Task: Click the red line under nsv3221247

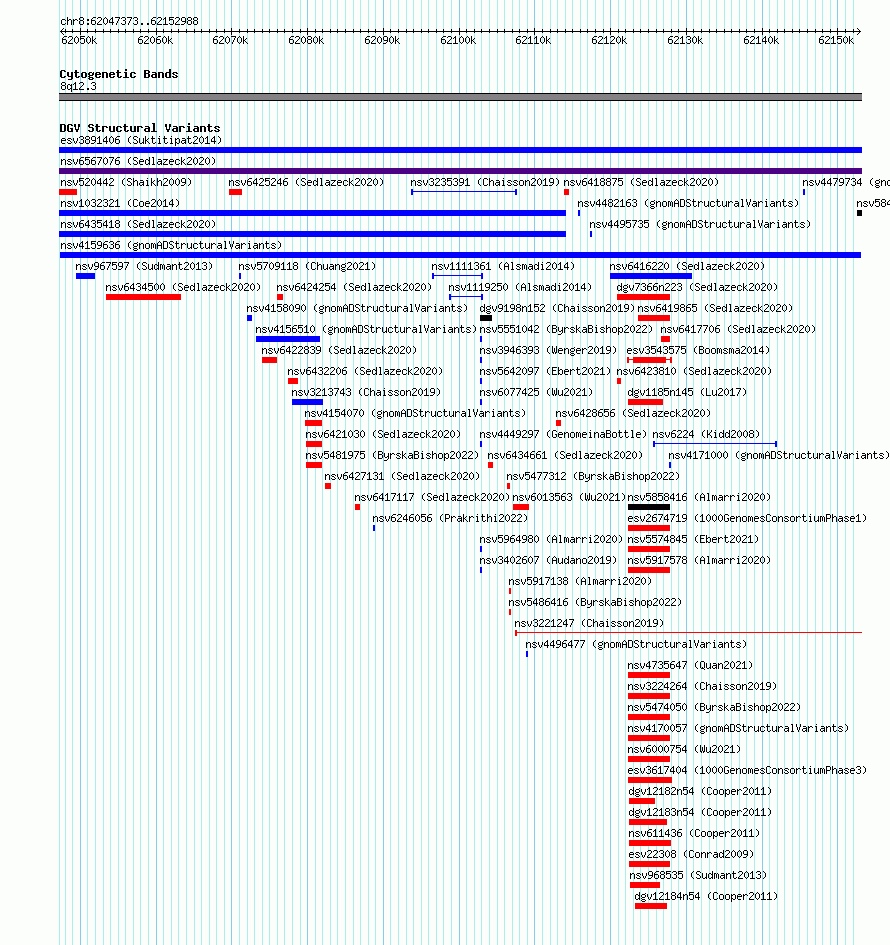Action: coord(688,633)
